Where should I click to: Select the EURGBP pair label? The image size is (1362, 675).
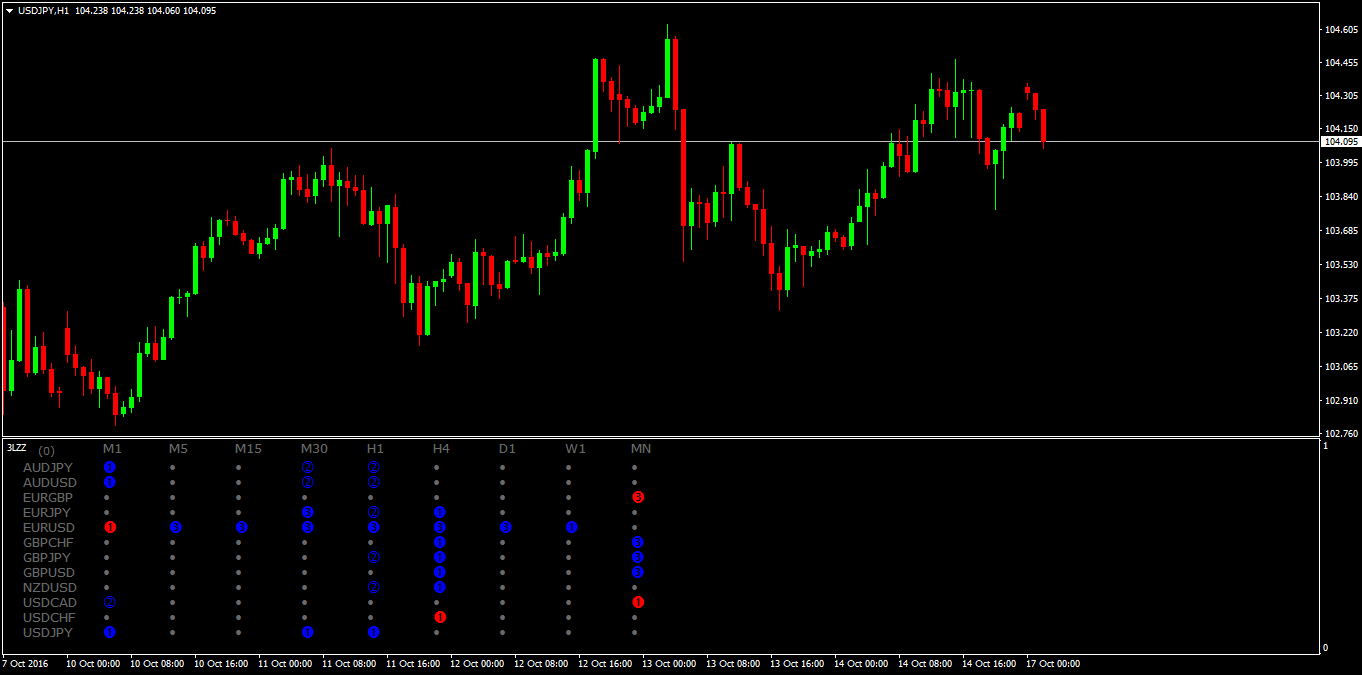(49, 497)
